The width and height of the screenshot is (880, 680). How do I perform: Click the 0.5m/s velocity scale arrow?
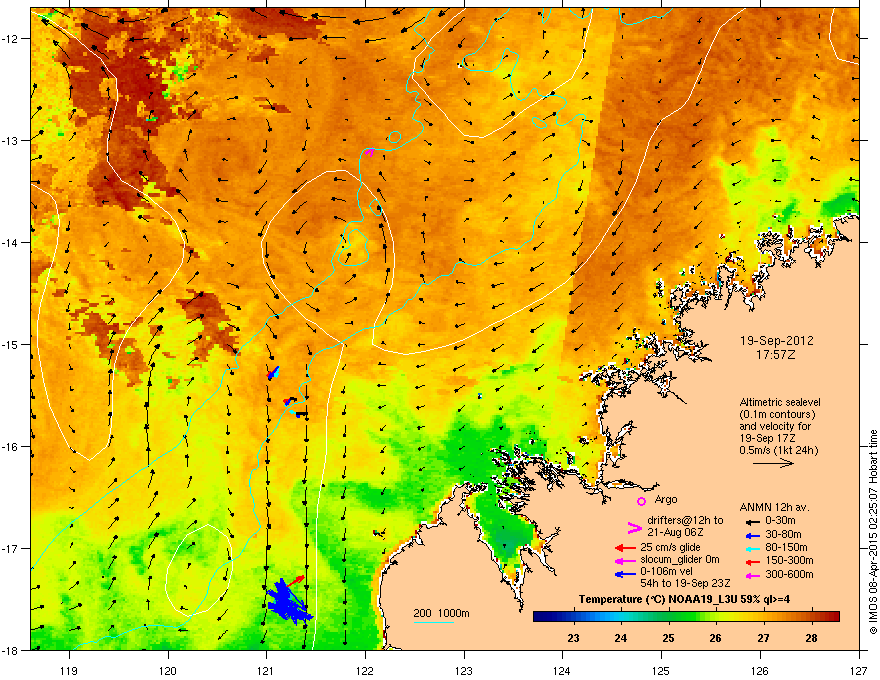773,463
